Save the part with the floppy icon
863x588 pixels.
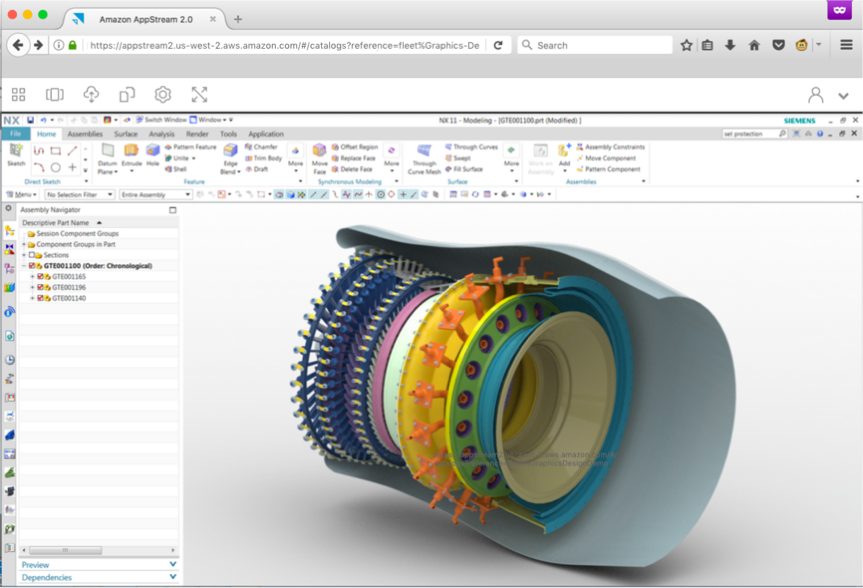(30, 119)
